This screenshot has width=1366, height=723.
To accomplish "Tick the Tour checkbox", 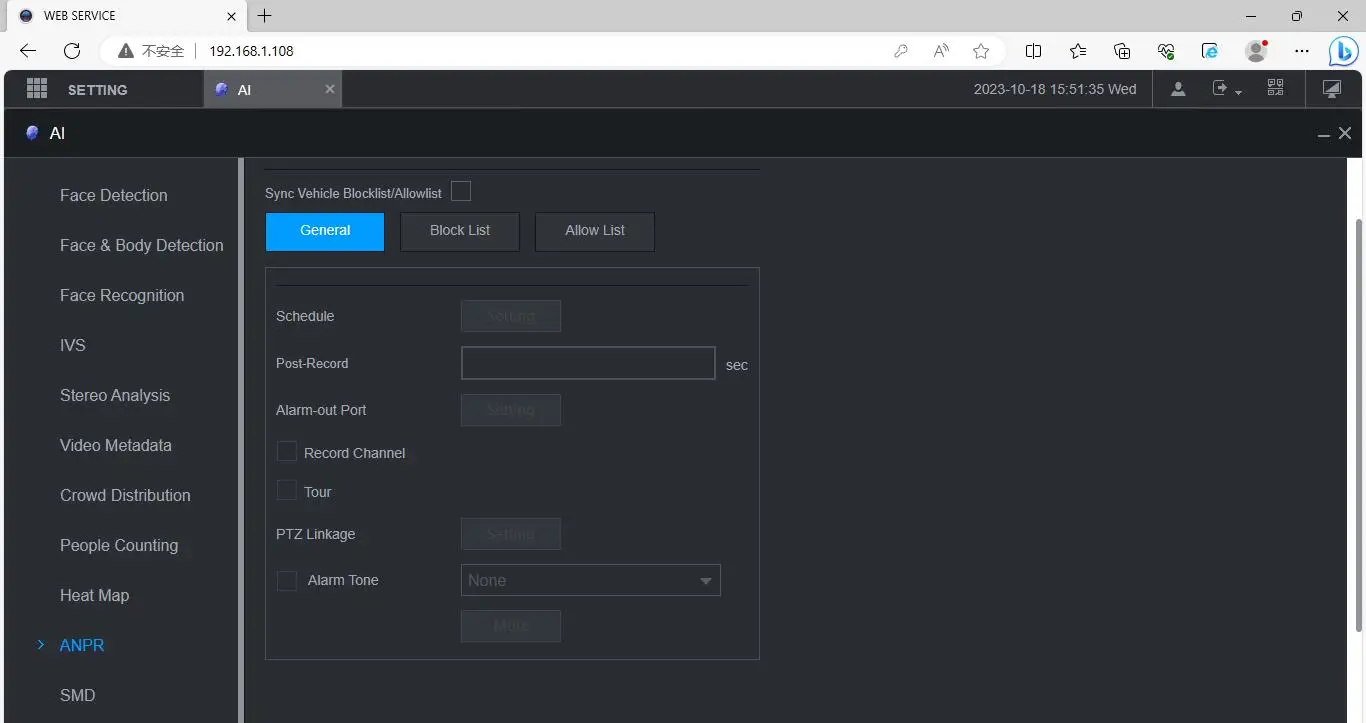I will tap(287, 491).
